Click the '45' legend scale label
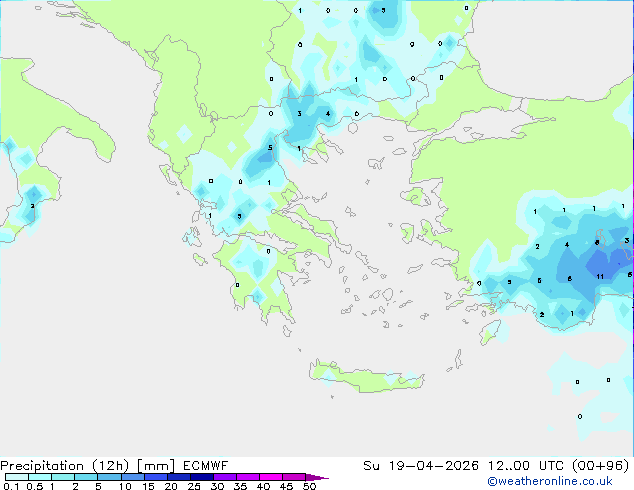Screen dimensions: 634x490 (287, 486)
